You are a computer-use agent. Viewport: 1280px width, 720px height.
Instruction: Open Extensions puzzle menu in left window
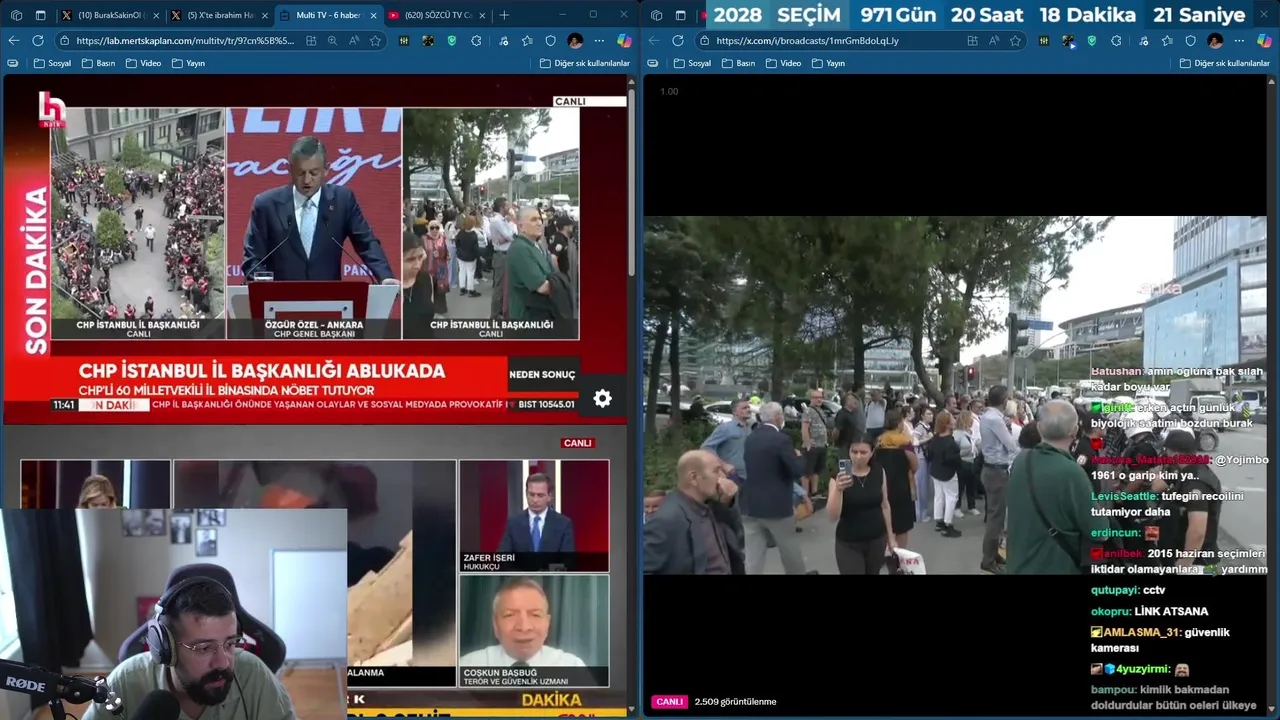click(476, 41)
